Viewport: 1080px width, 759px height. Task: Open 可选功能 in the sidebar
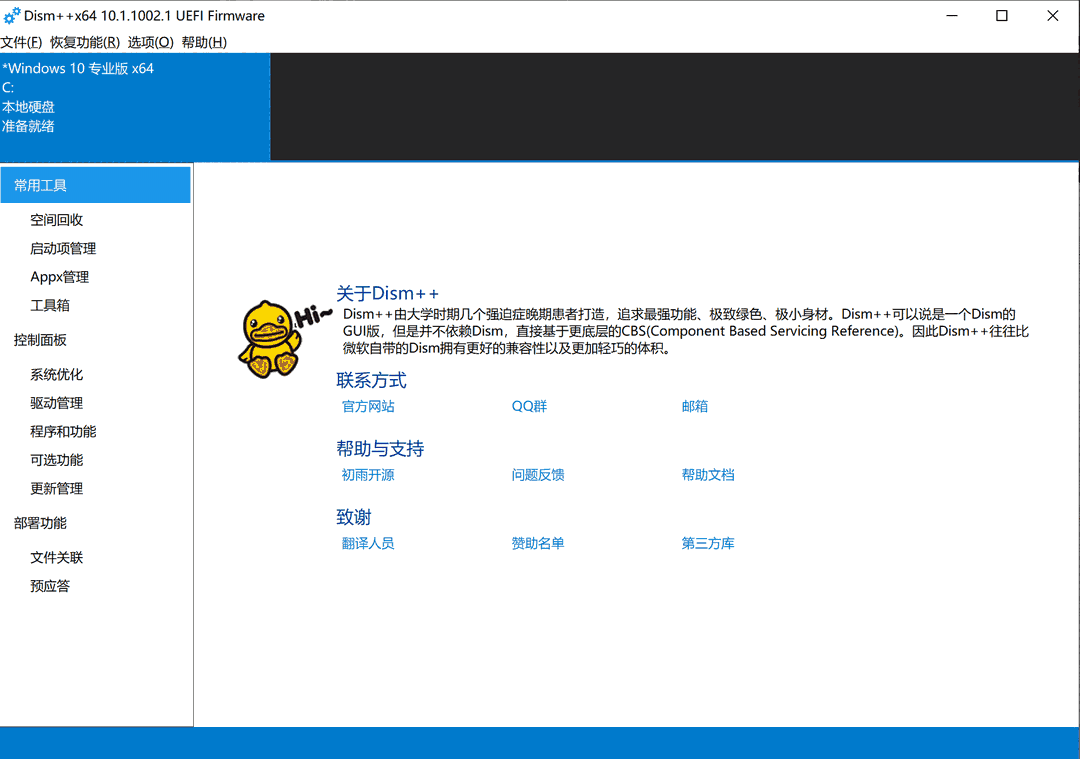[56, 459]
